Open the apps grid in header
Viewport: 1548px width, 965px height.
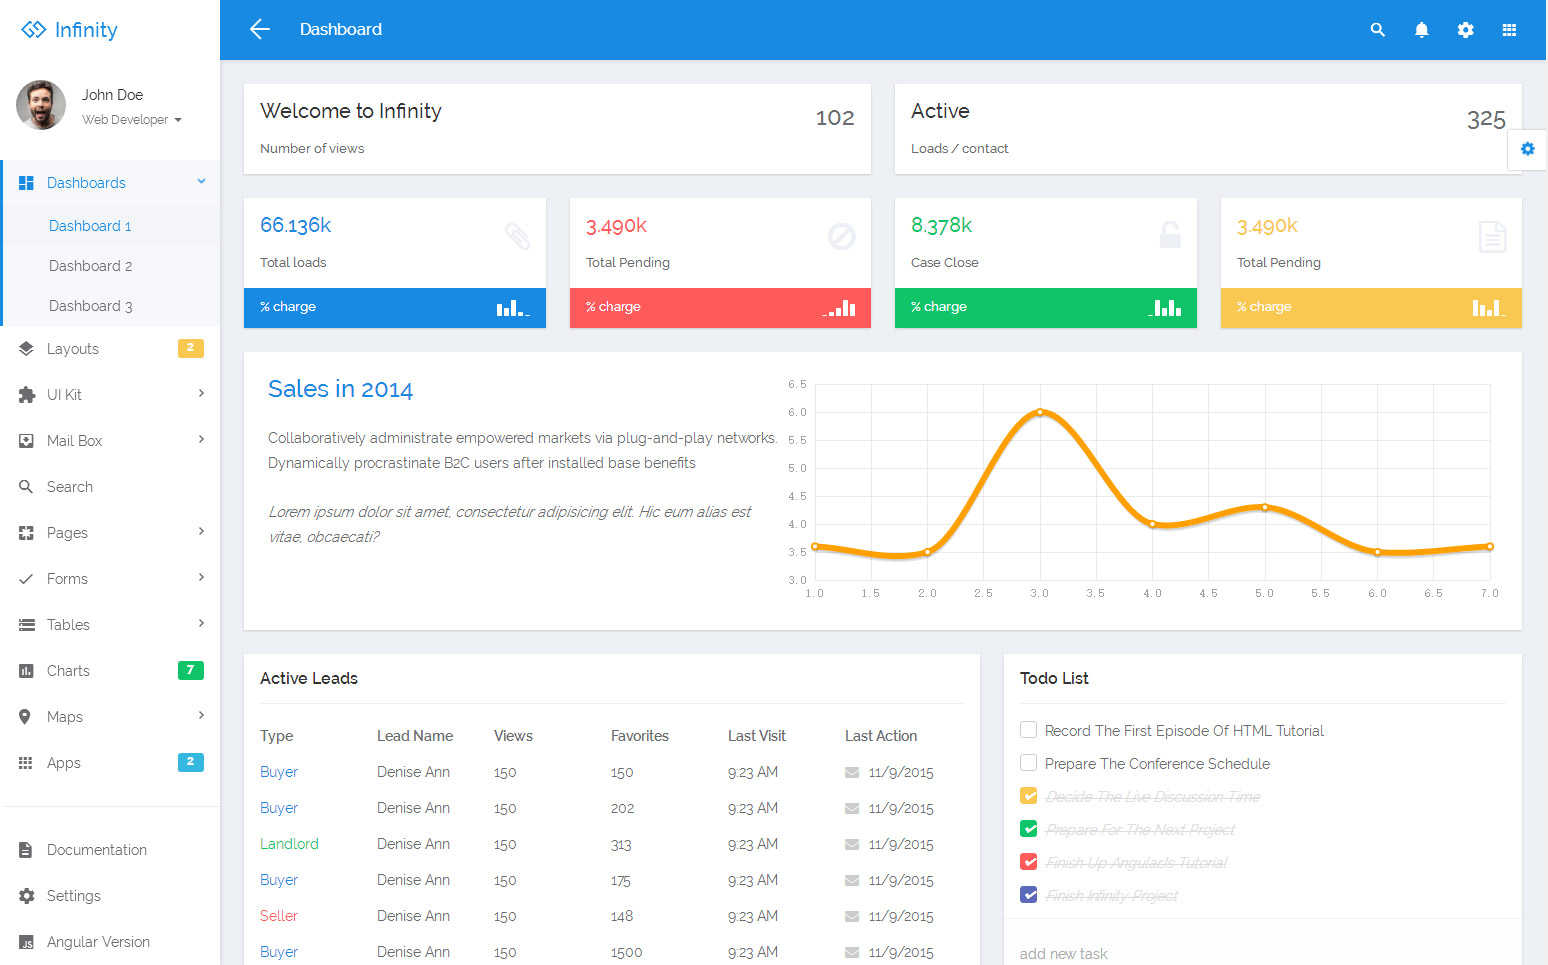(x=1509, y=30)
